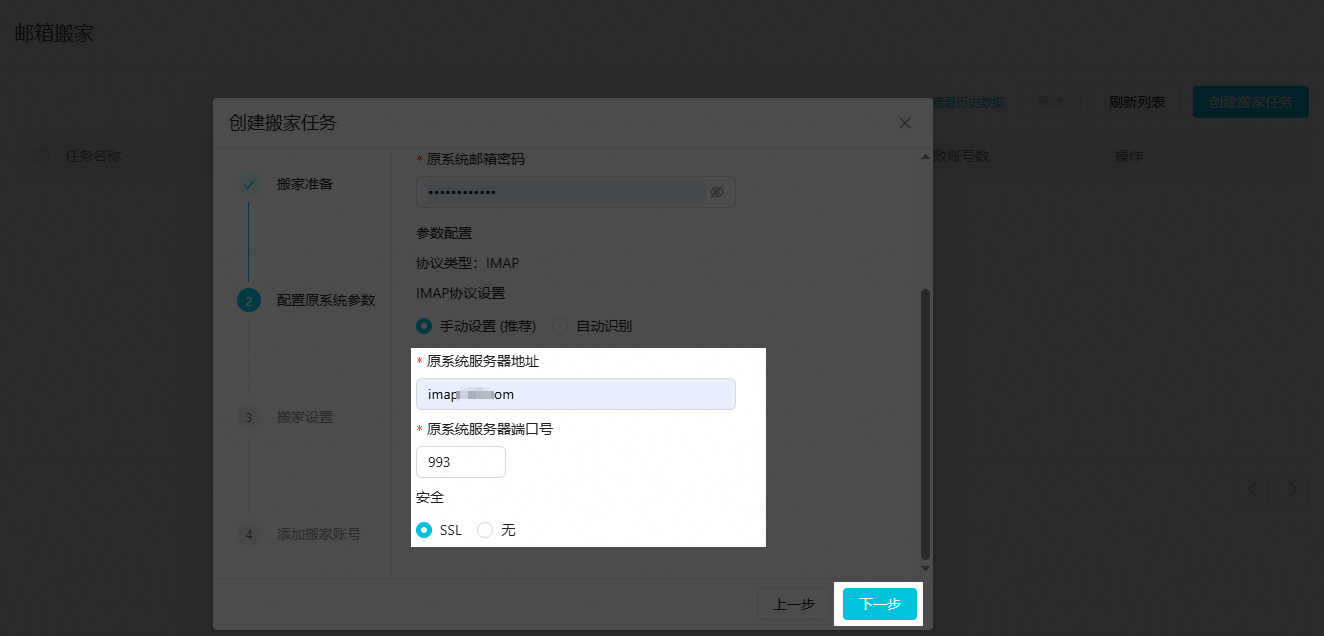Toggle password visibility eye icon

pos(716,192)
